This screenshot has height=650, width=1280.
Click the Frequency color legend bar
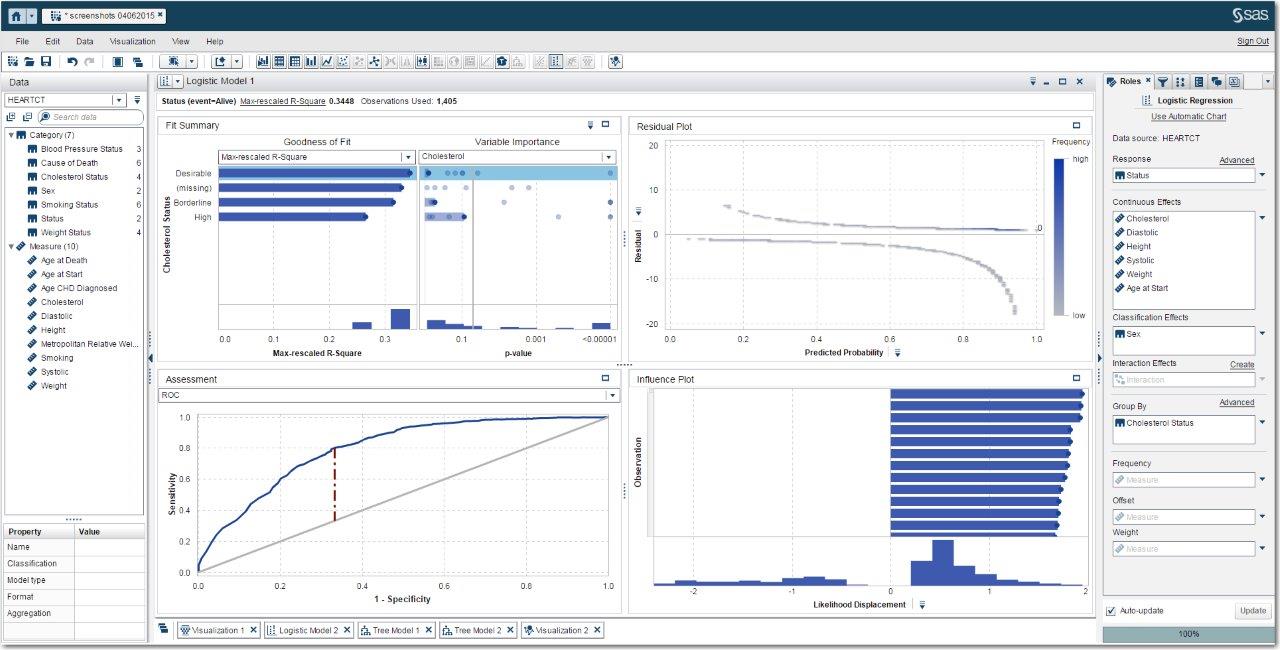pos(1059,237)
